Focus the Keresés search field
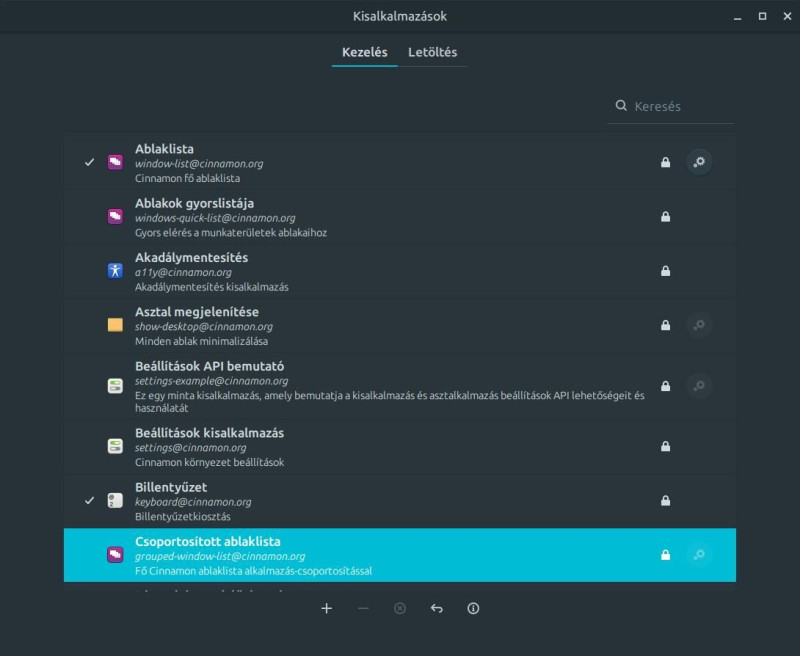The height and width of the screenshot is (656, 800). 671,106
